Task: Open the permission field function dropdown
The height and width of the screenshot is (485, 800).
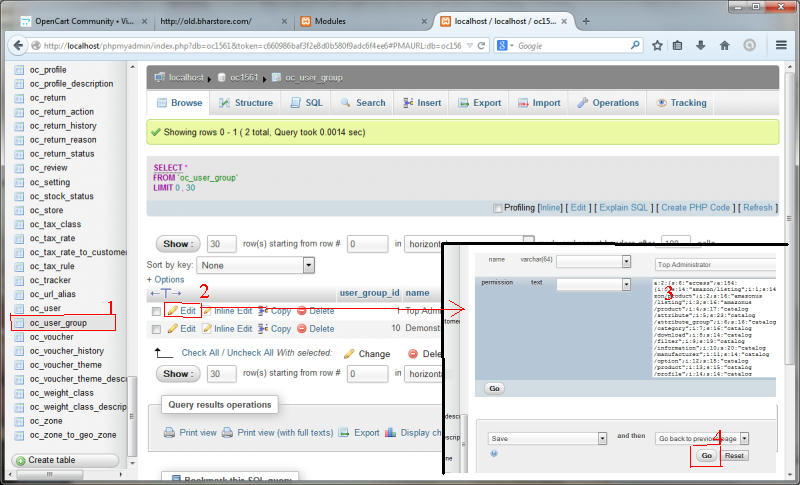Action: click(593, 285)
